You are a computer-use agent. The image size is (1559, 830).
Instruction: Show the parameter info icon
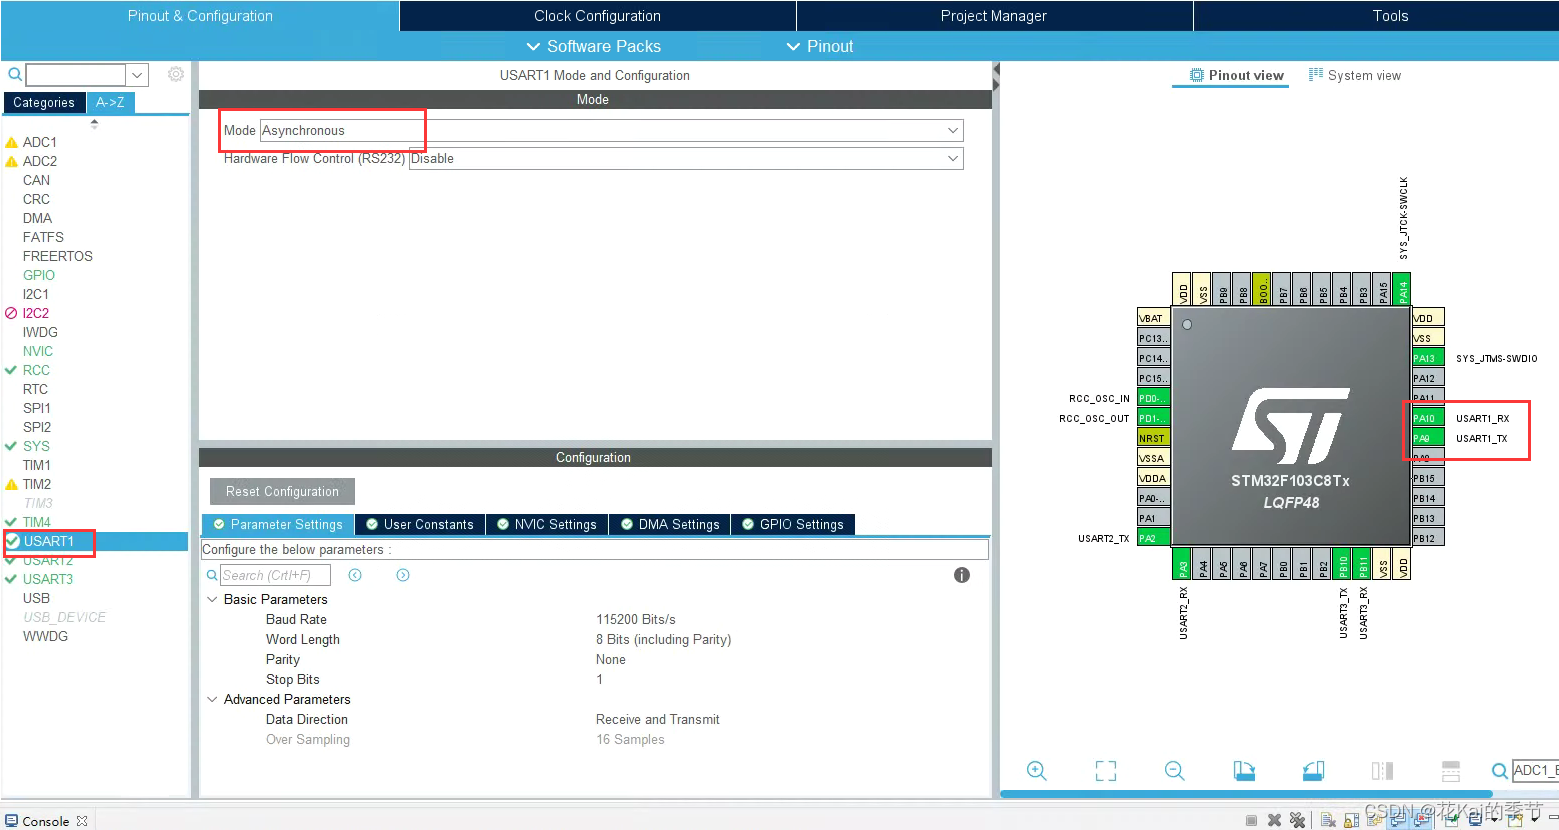(962, 575)
